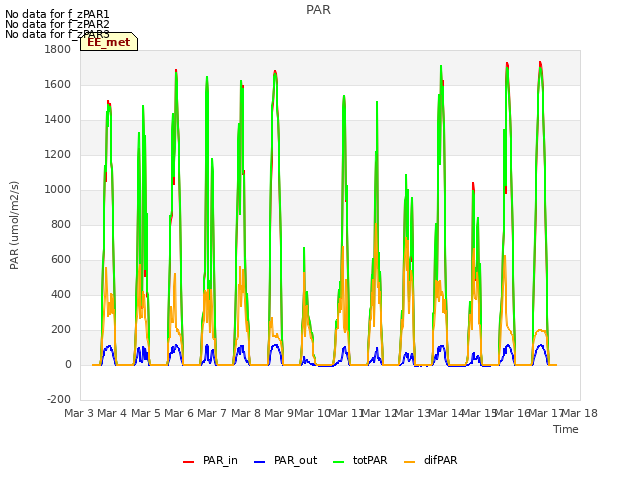The image size is (640, 480).
Task: Click the 'No data for f_zPAR1' message
Action: 57,15
